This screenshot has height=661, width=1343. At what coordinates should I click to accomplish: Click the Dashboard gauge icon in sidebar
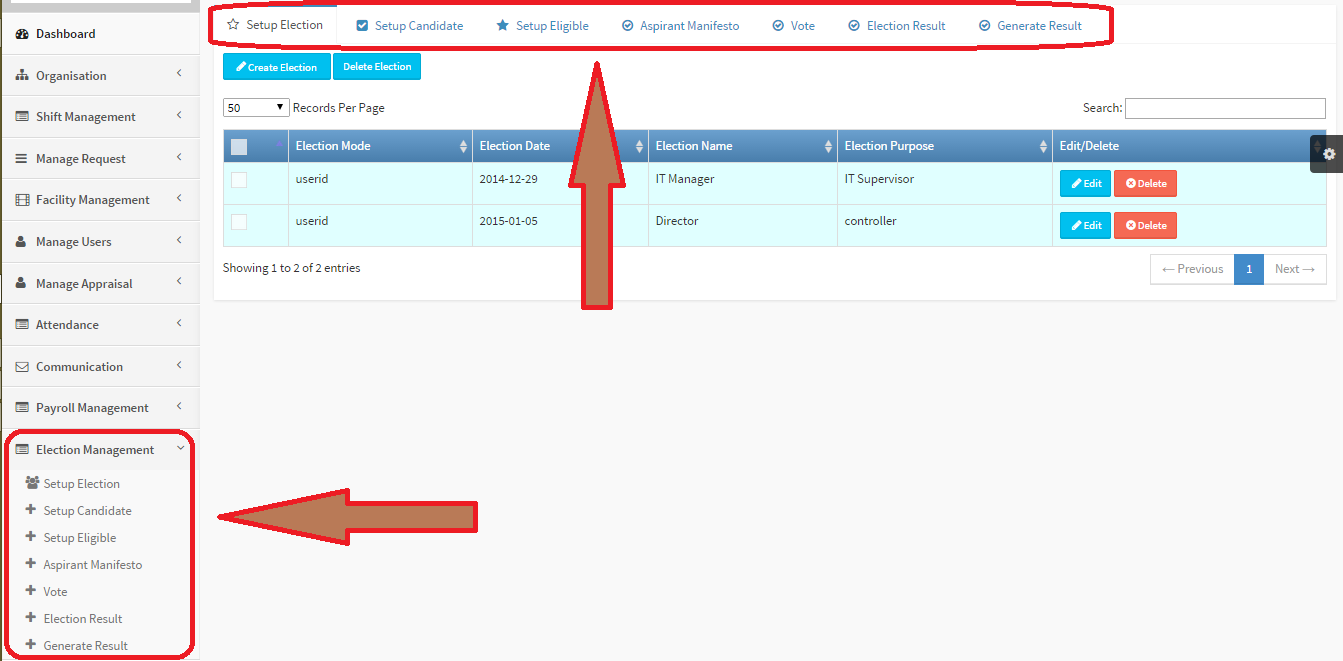[x=22, y=34]
